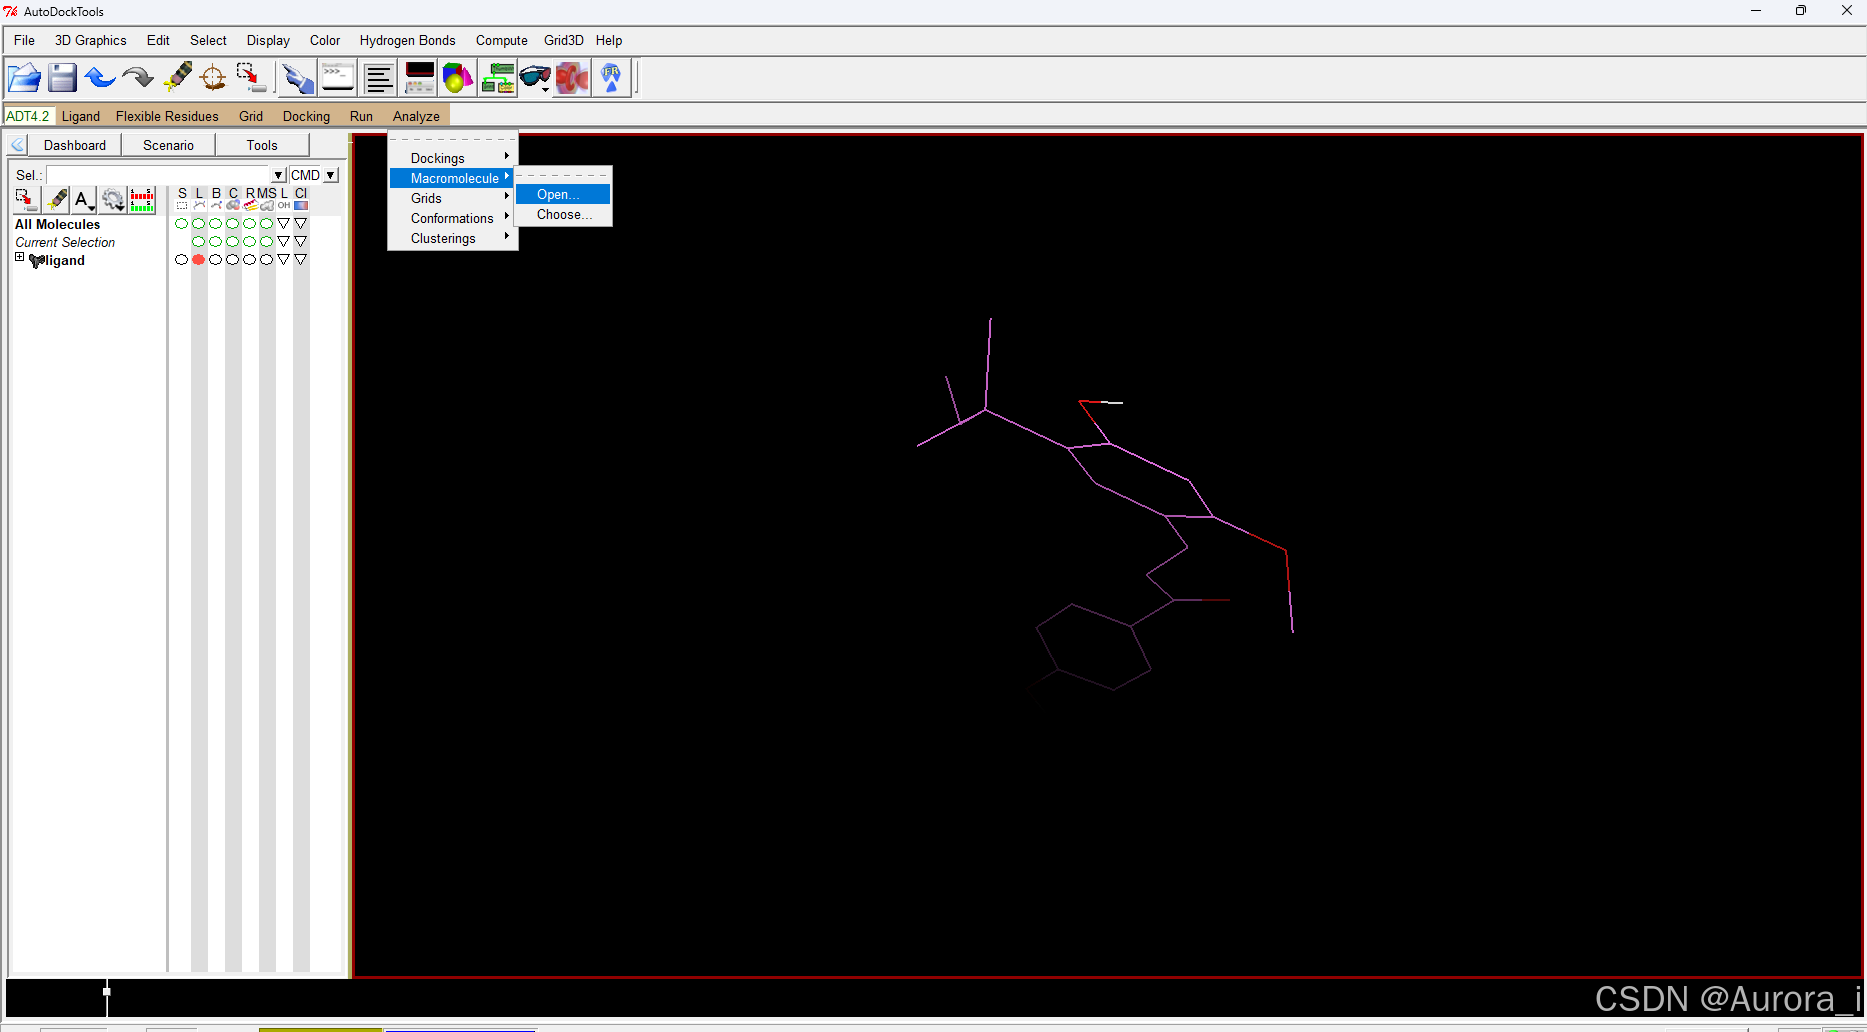1867x1032 pixels.
Task: Click the gray redo arrow
Action: coord(138,78)
